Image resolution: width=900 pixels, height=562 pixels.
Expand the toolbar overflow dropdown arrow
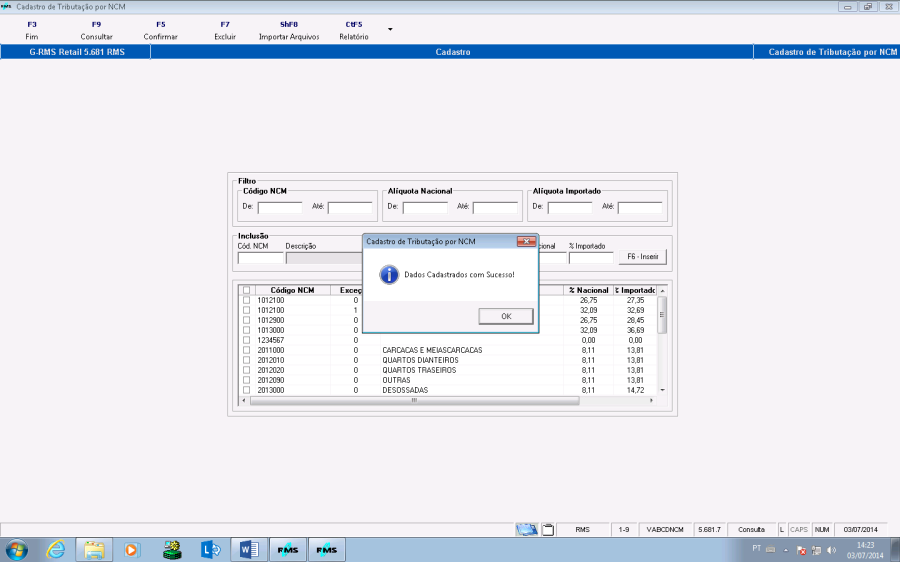[x=390, y=29]
